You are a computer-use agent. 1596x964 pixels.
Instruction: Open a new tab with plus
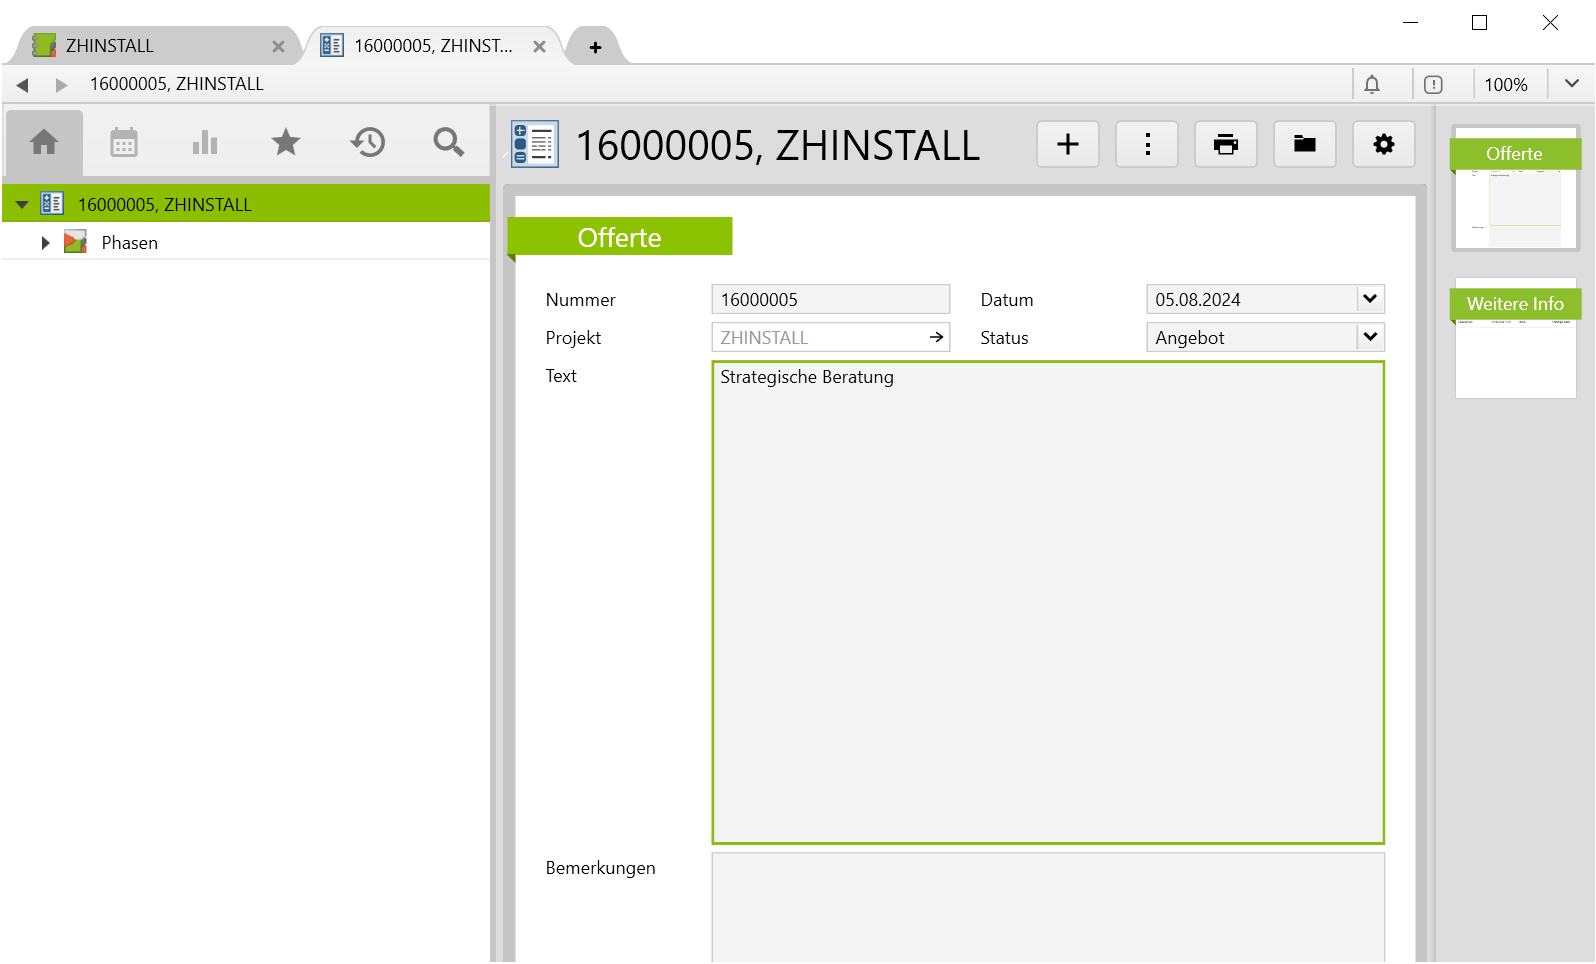click(x=595, y=47)
